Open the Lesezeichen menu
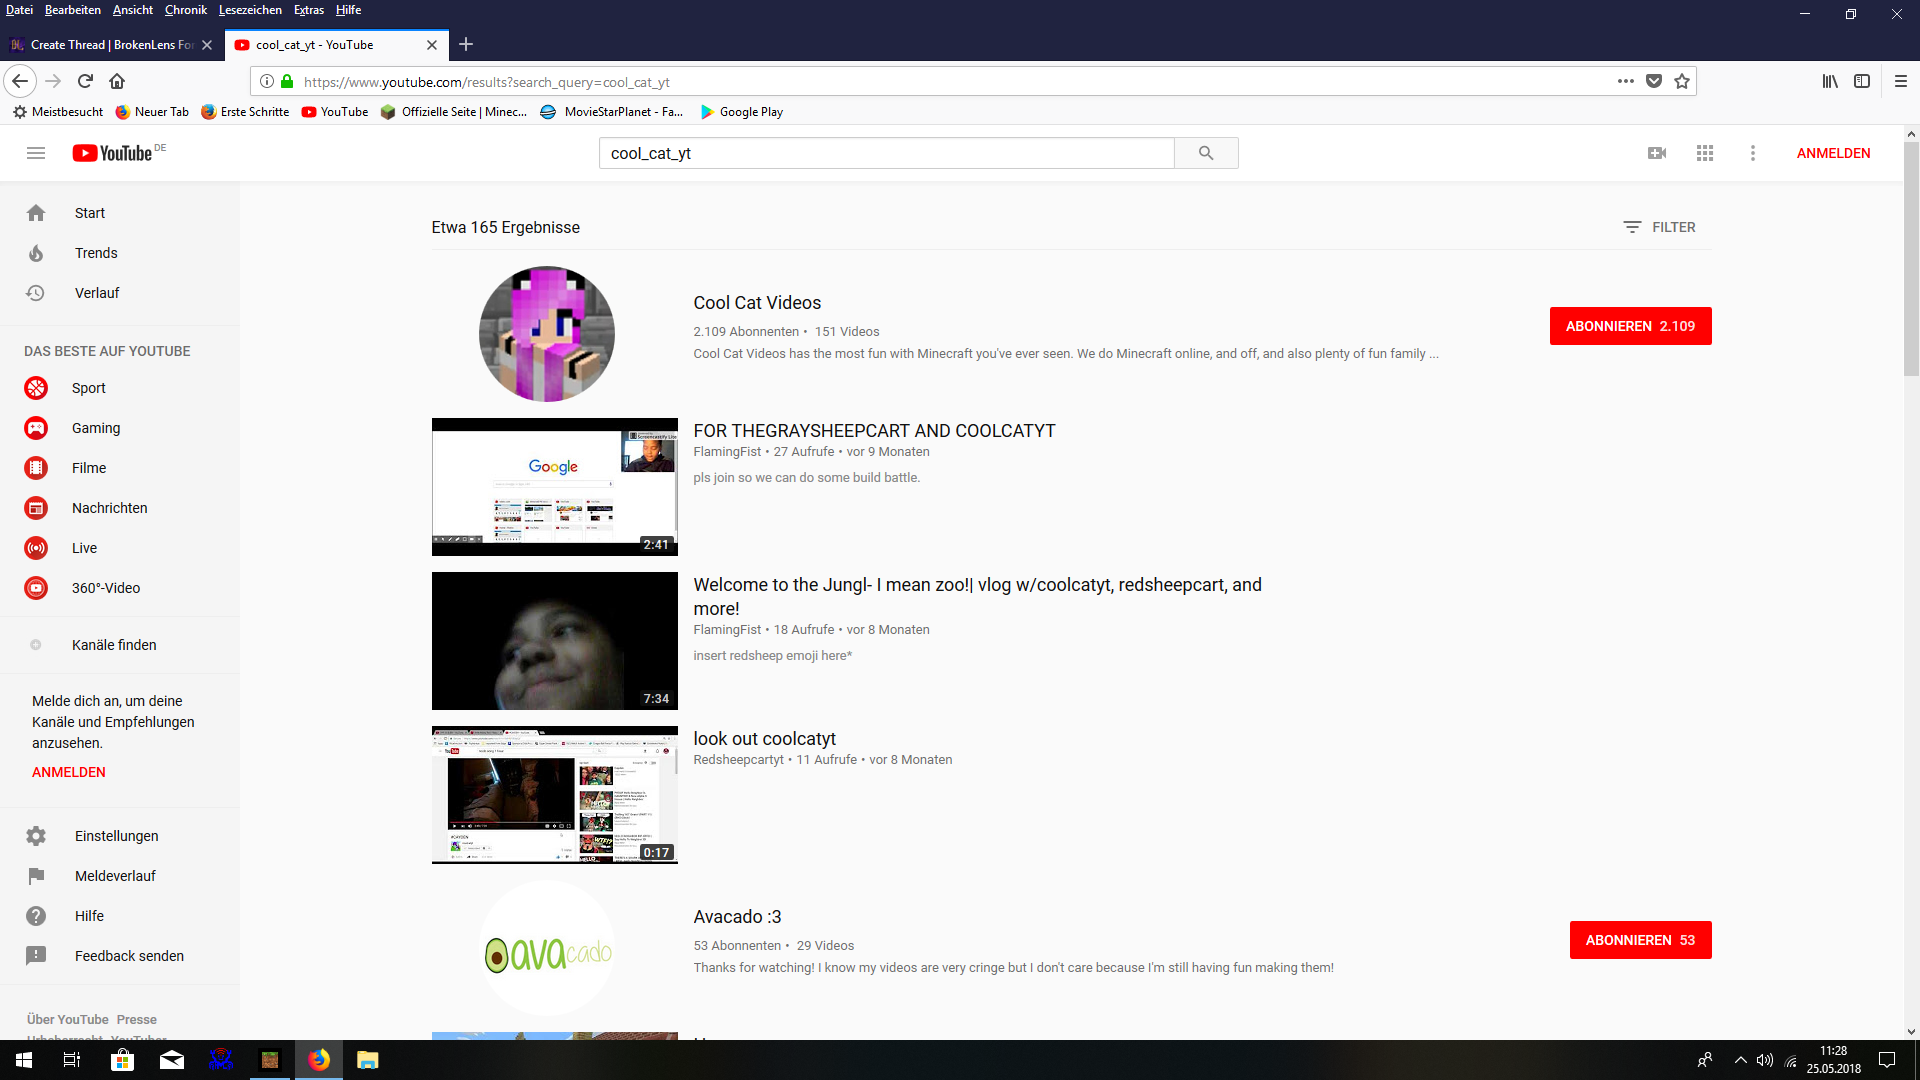The image size is (1920, 1080). [x=250, y=10]
